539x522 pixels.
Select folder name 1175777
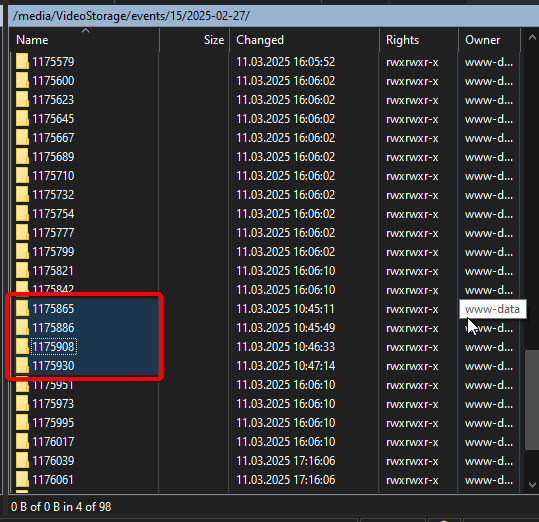(x=53, y=233)
